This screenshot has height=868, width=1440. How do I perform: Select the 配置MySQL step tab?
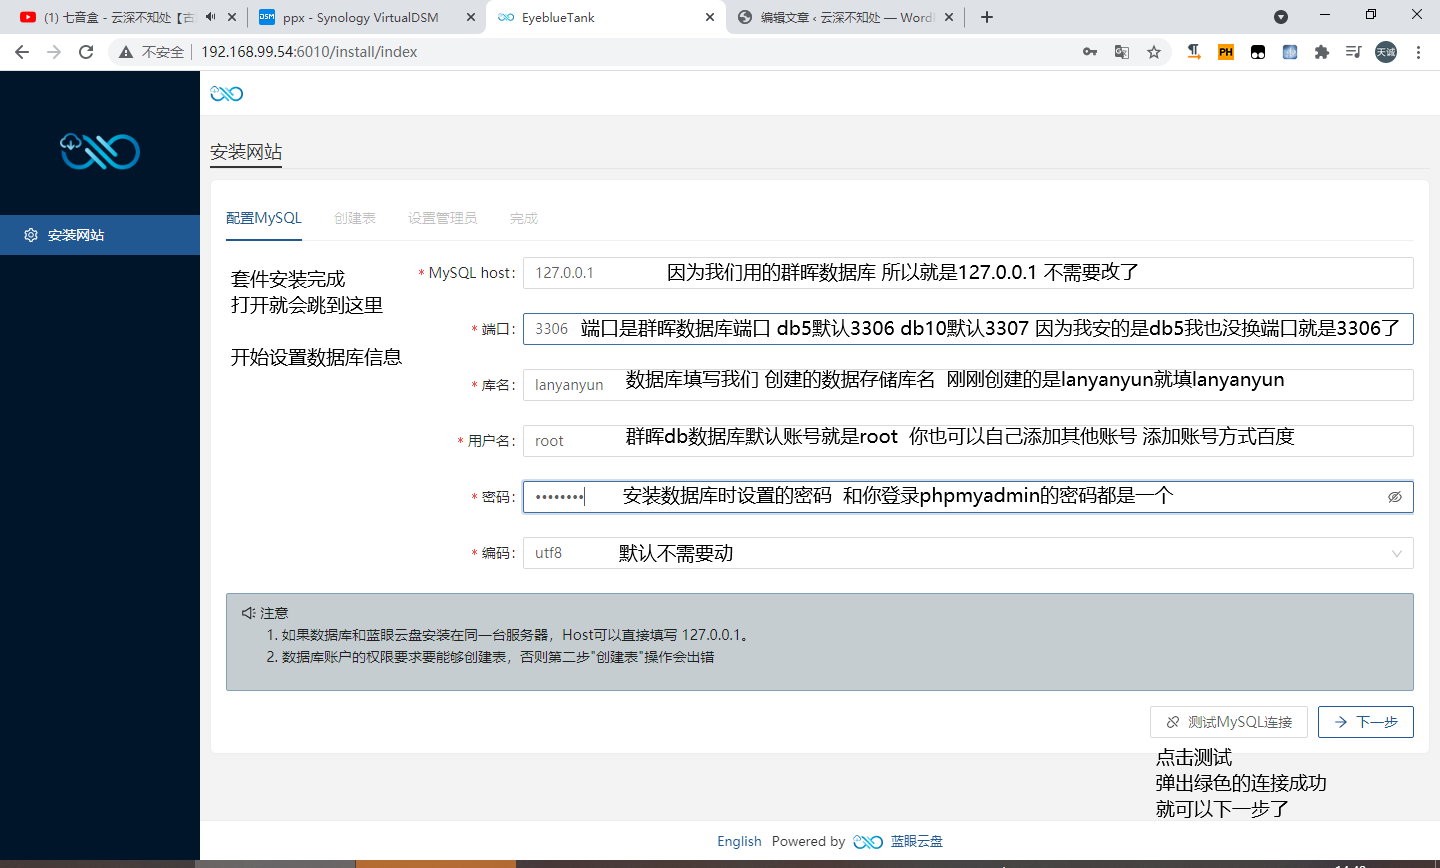pyautogui.click(x=263, y=217)
